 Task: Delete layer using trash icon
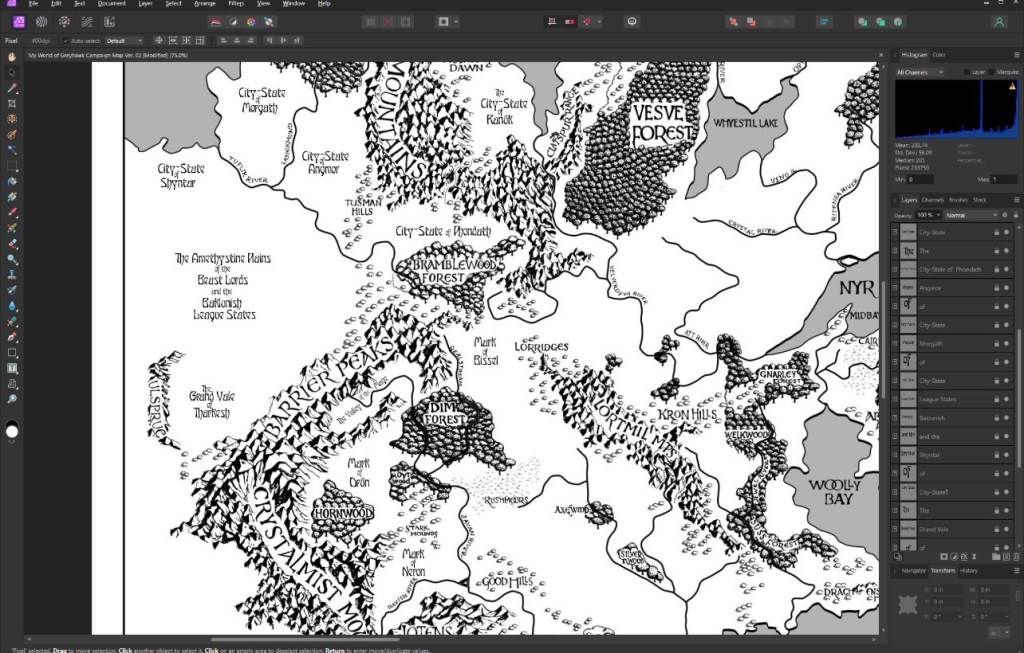(x=1016, y=557)
